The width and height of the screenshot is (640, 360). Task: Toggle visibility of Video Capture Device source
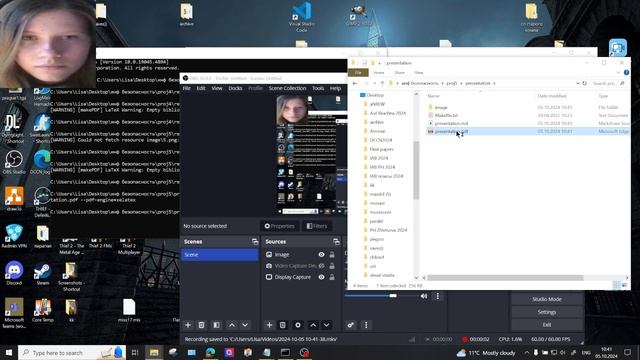(322, 266)
